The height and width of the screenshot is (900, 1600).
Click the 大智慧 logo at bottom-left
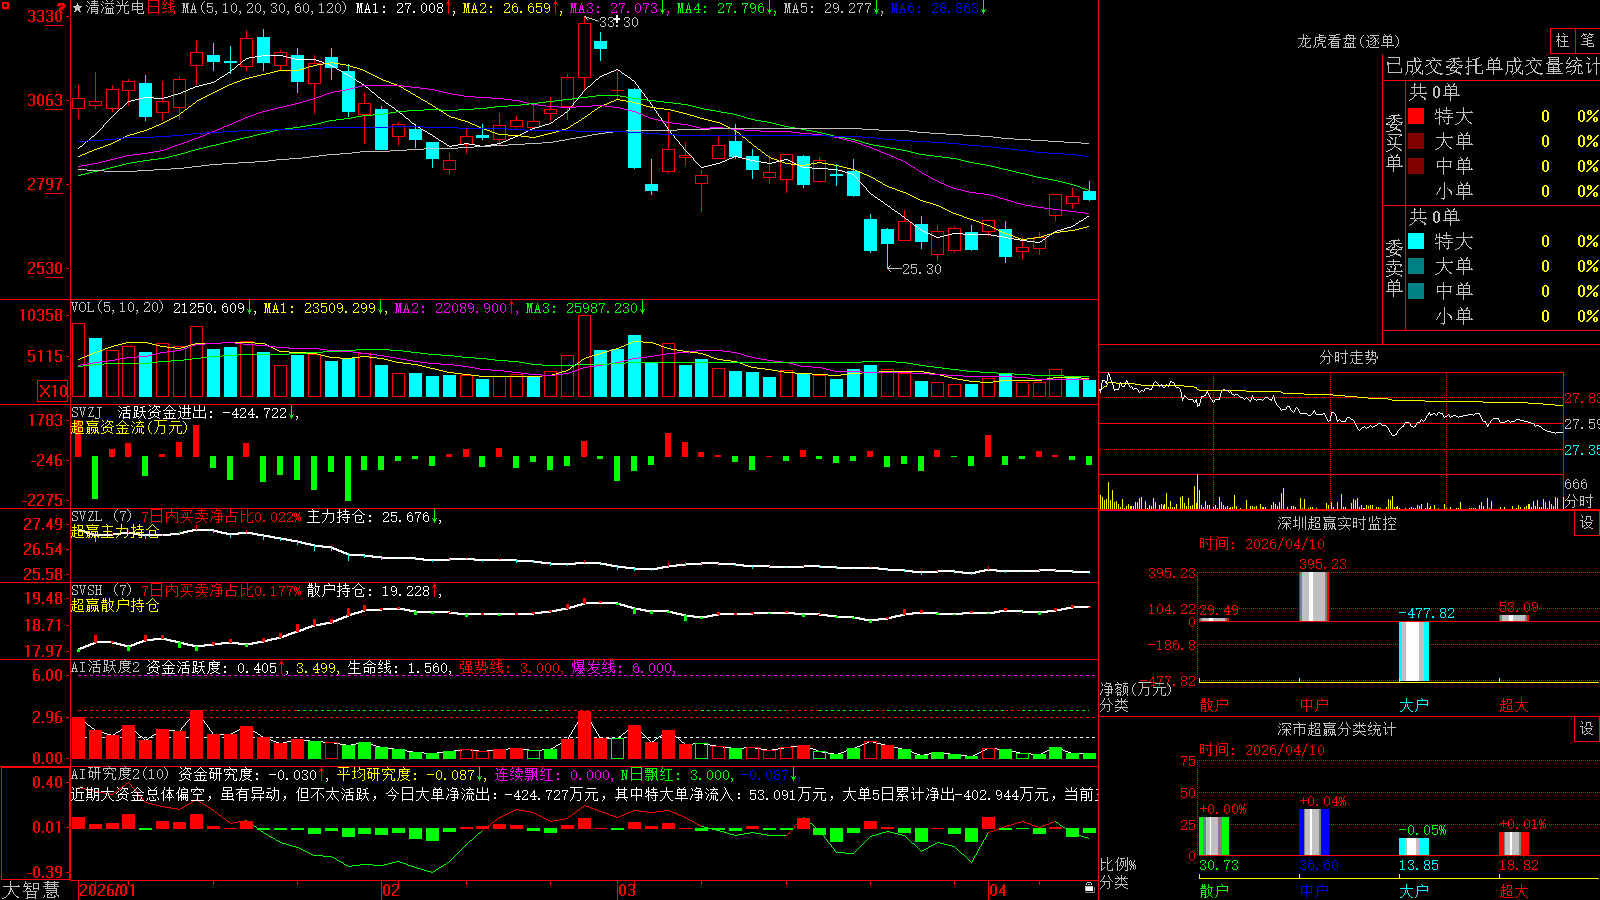(31, 890)
